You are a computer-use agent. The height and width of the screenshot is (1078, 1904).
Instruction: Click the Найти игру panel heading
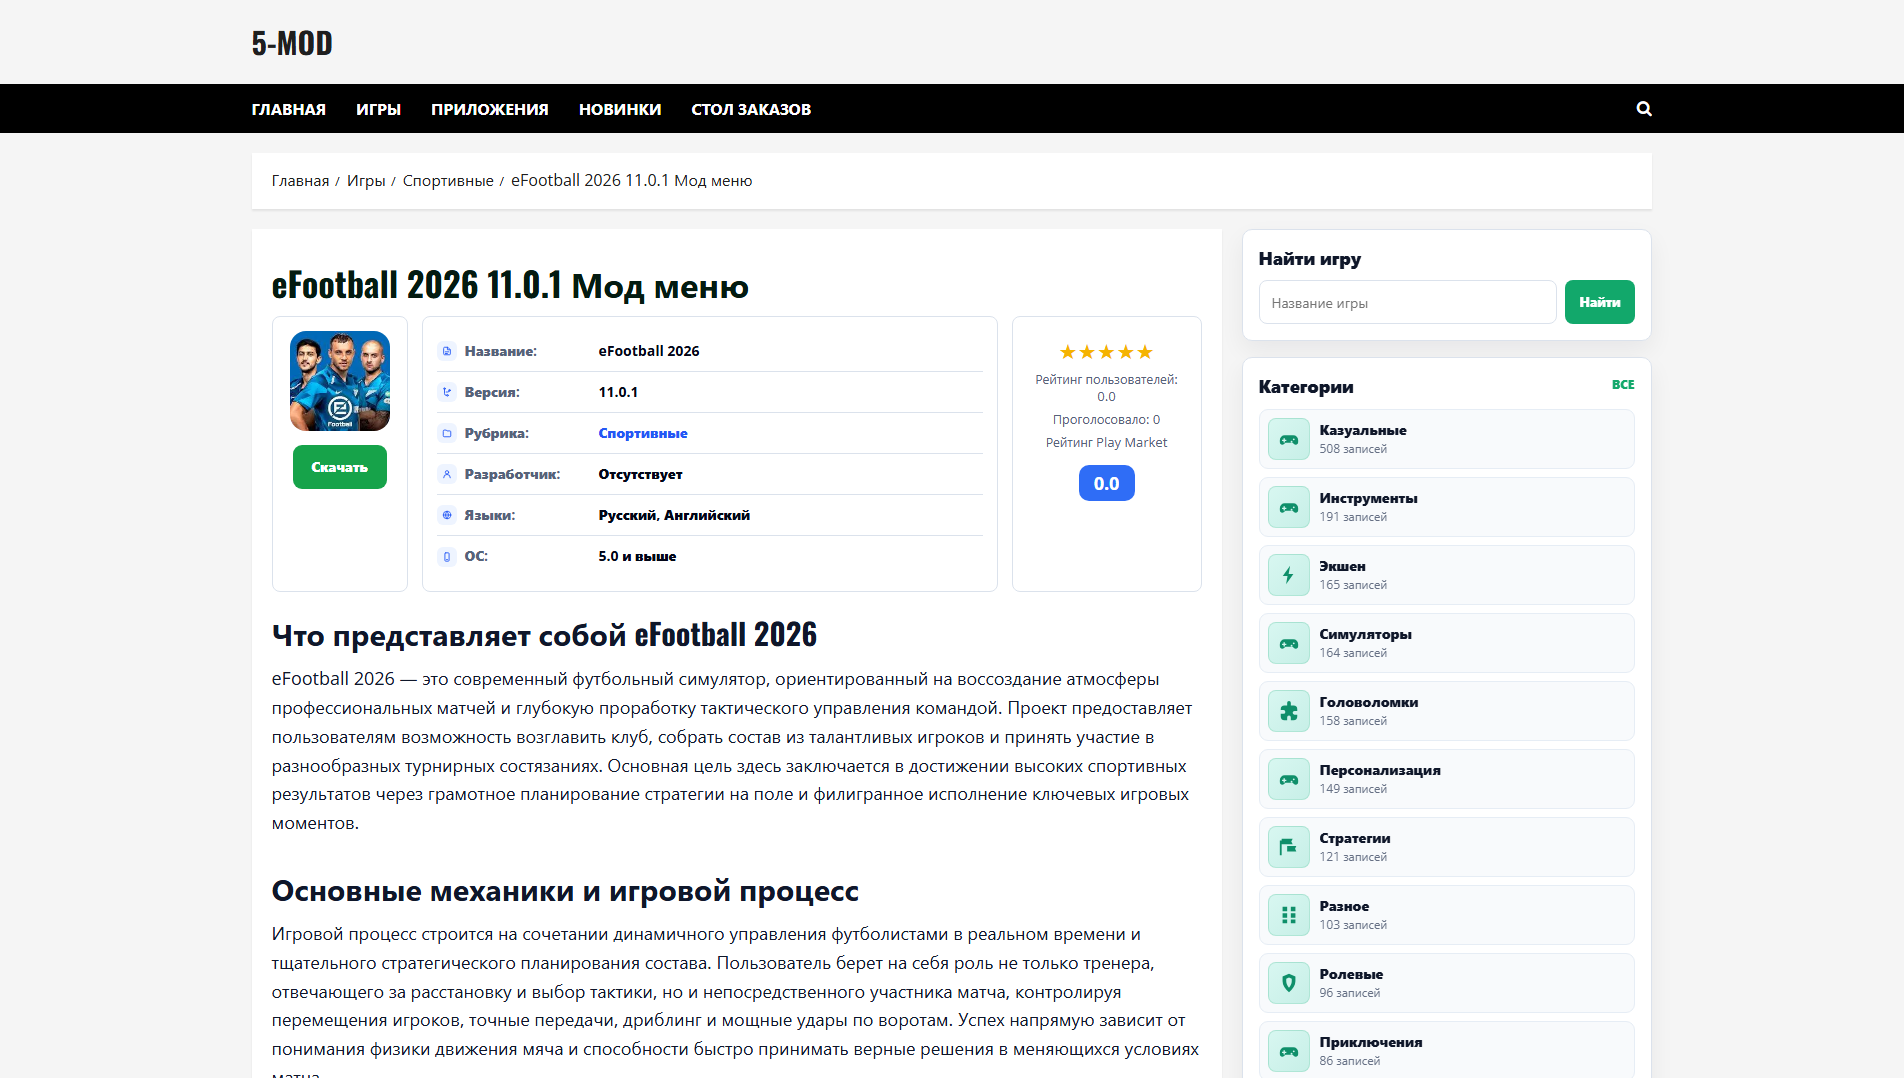point(1310,259)
